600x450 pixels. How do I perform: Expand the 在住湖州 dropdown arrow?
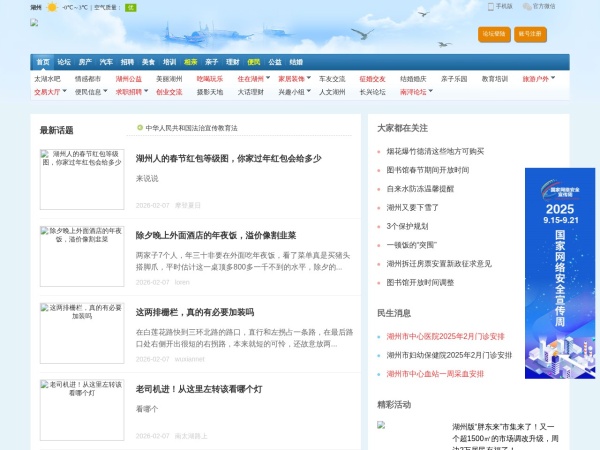pos(267,78)
